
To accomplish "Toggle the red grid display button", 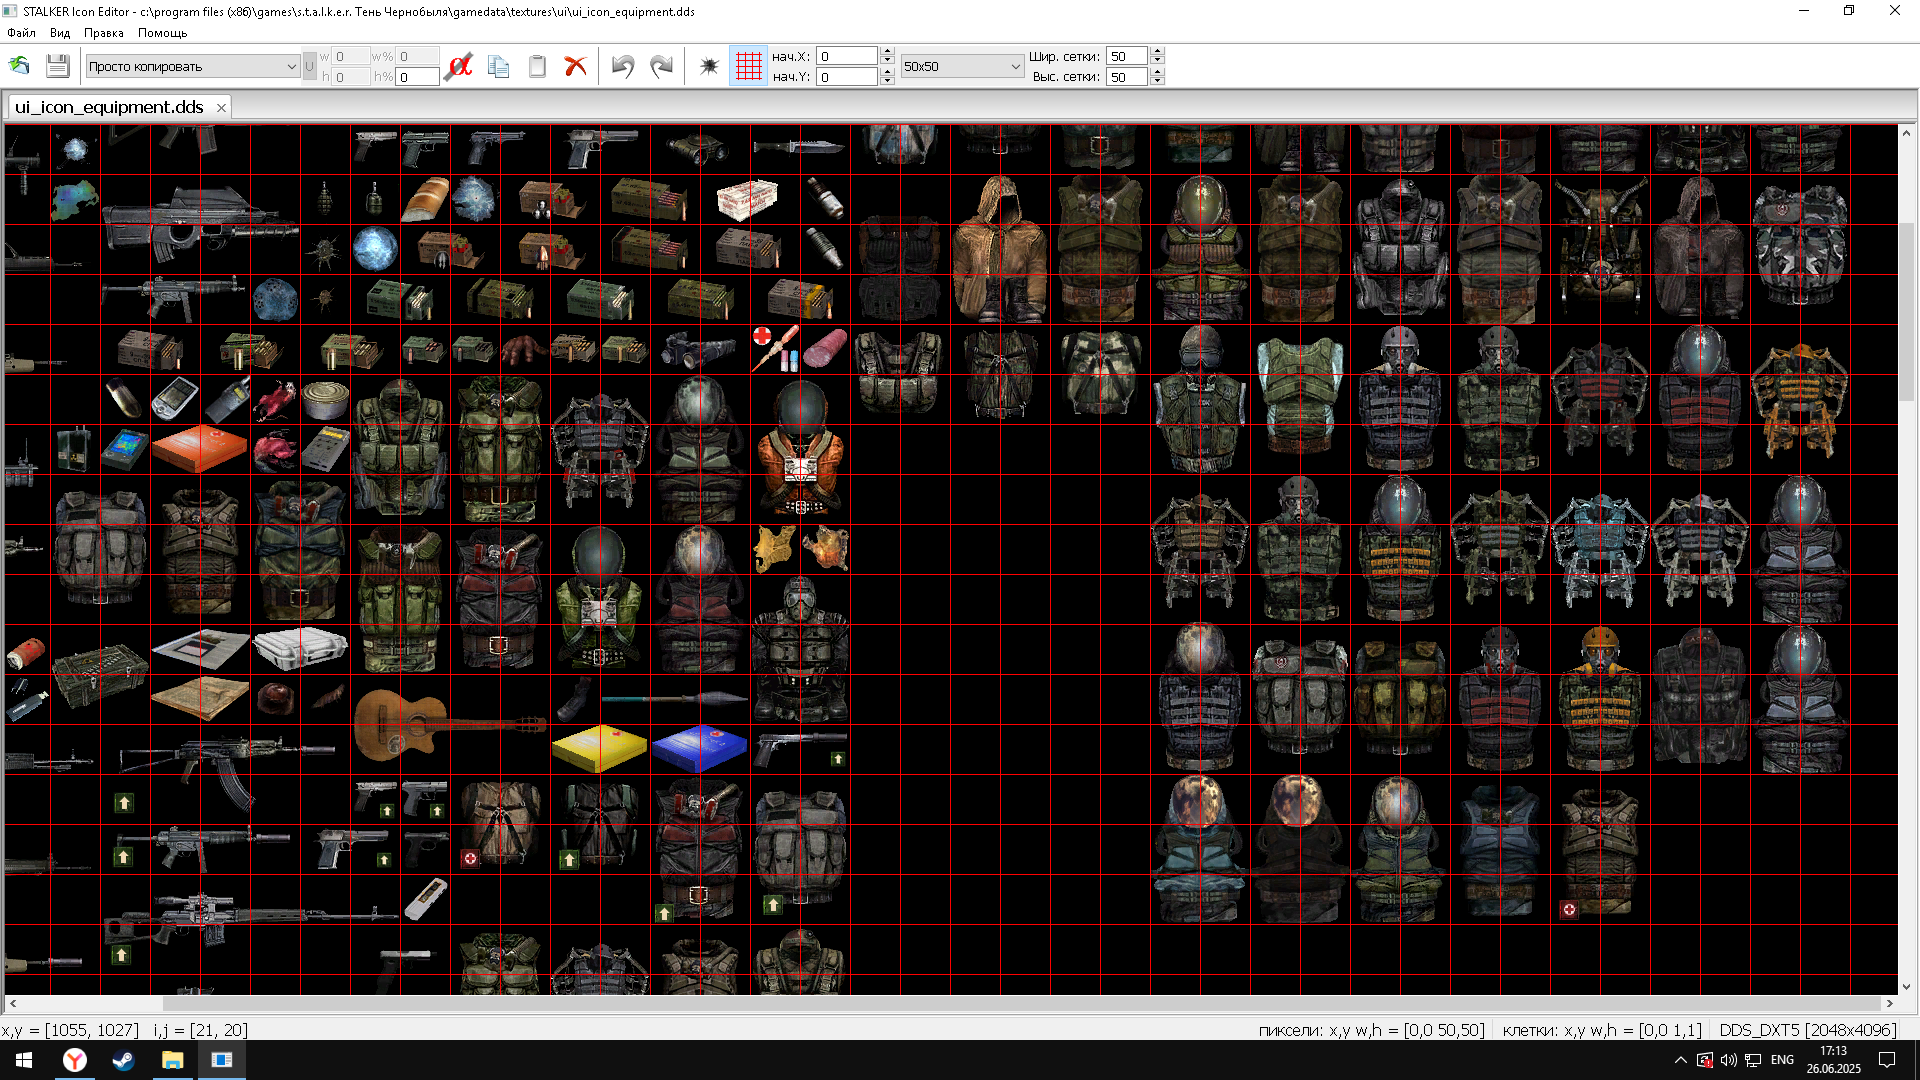I will pyautogui.click(x=748, y=66).
